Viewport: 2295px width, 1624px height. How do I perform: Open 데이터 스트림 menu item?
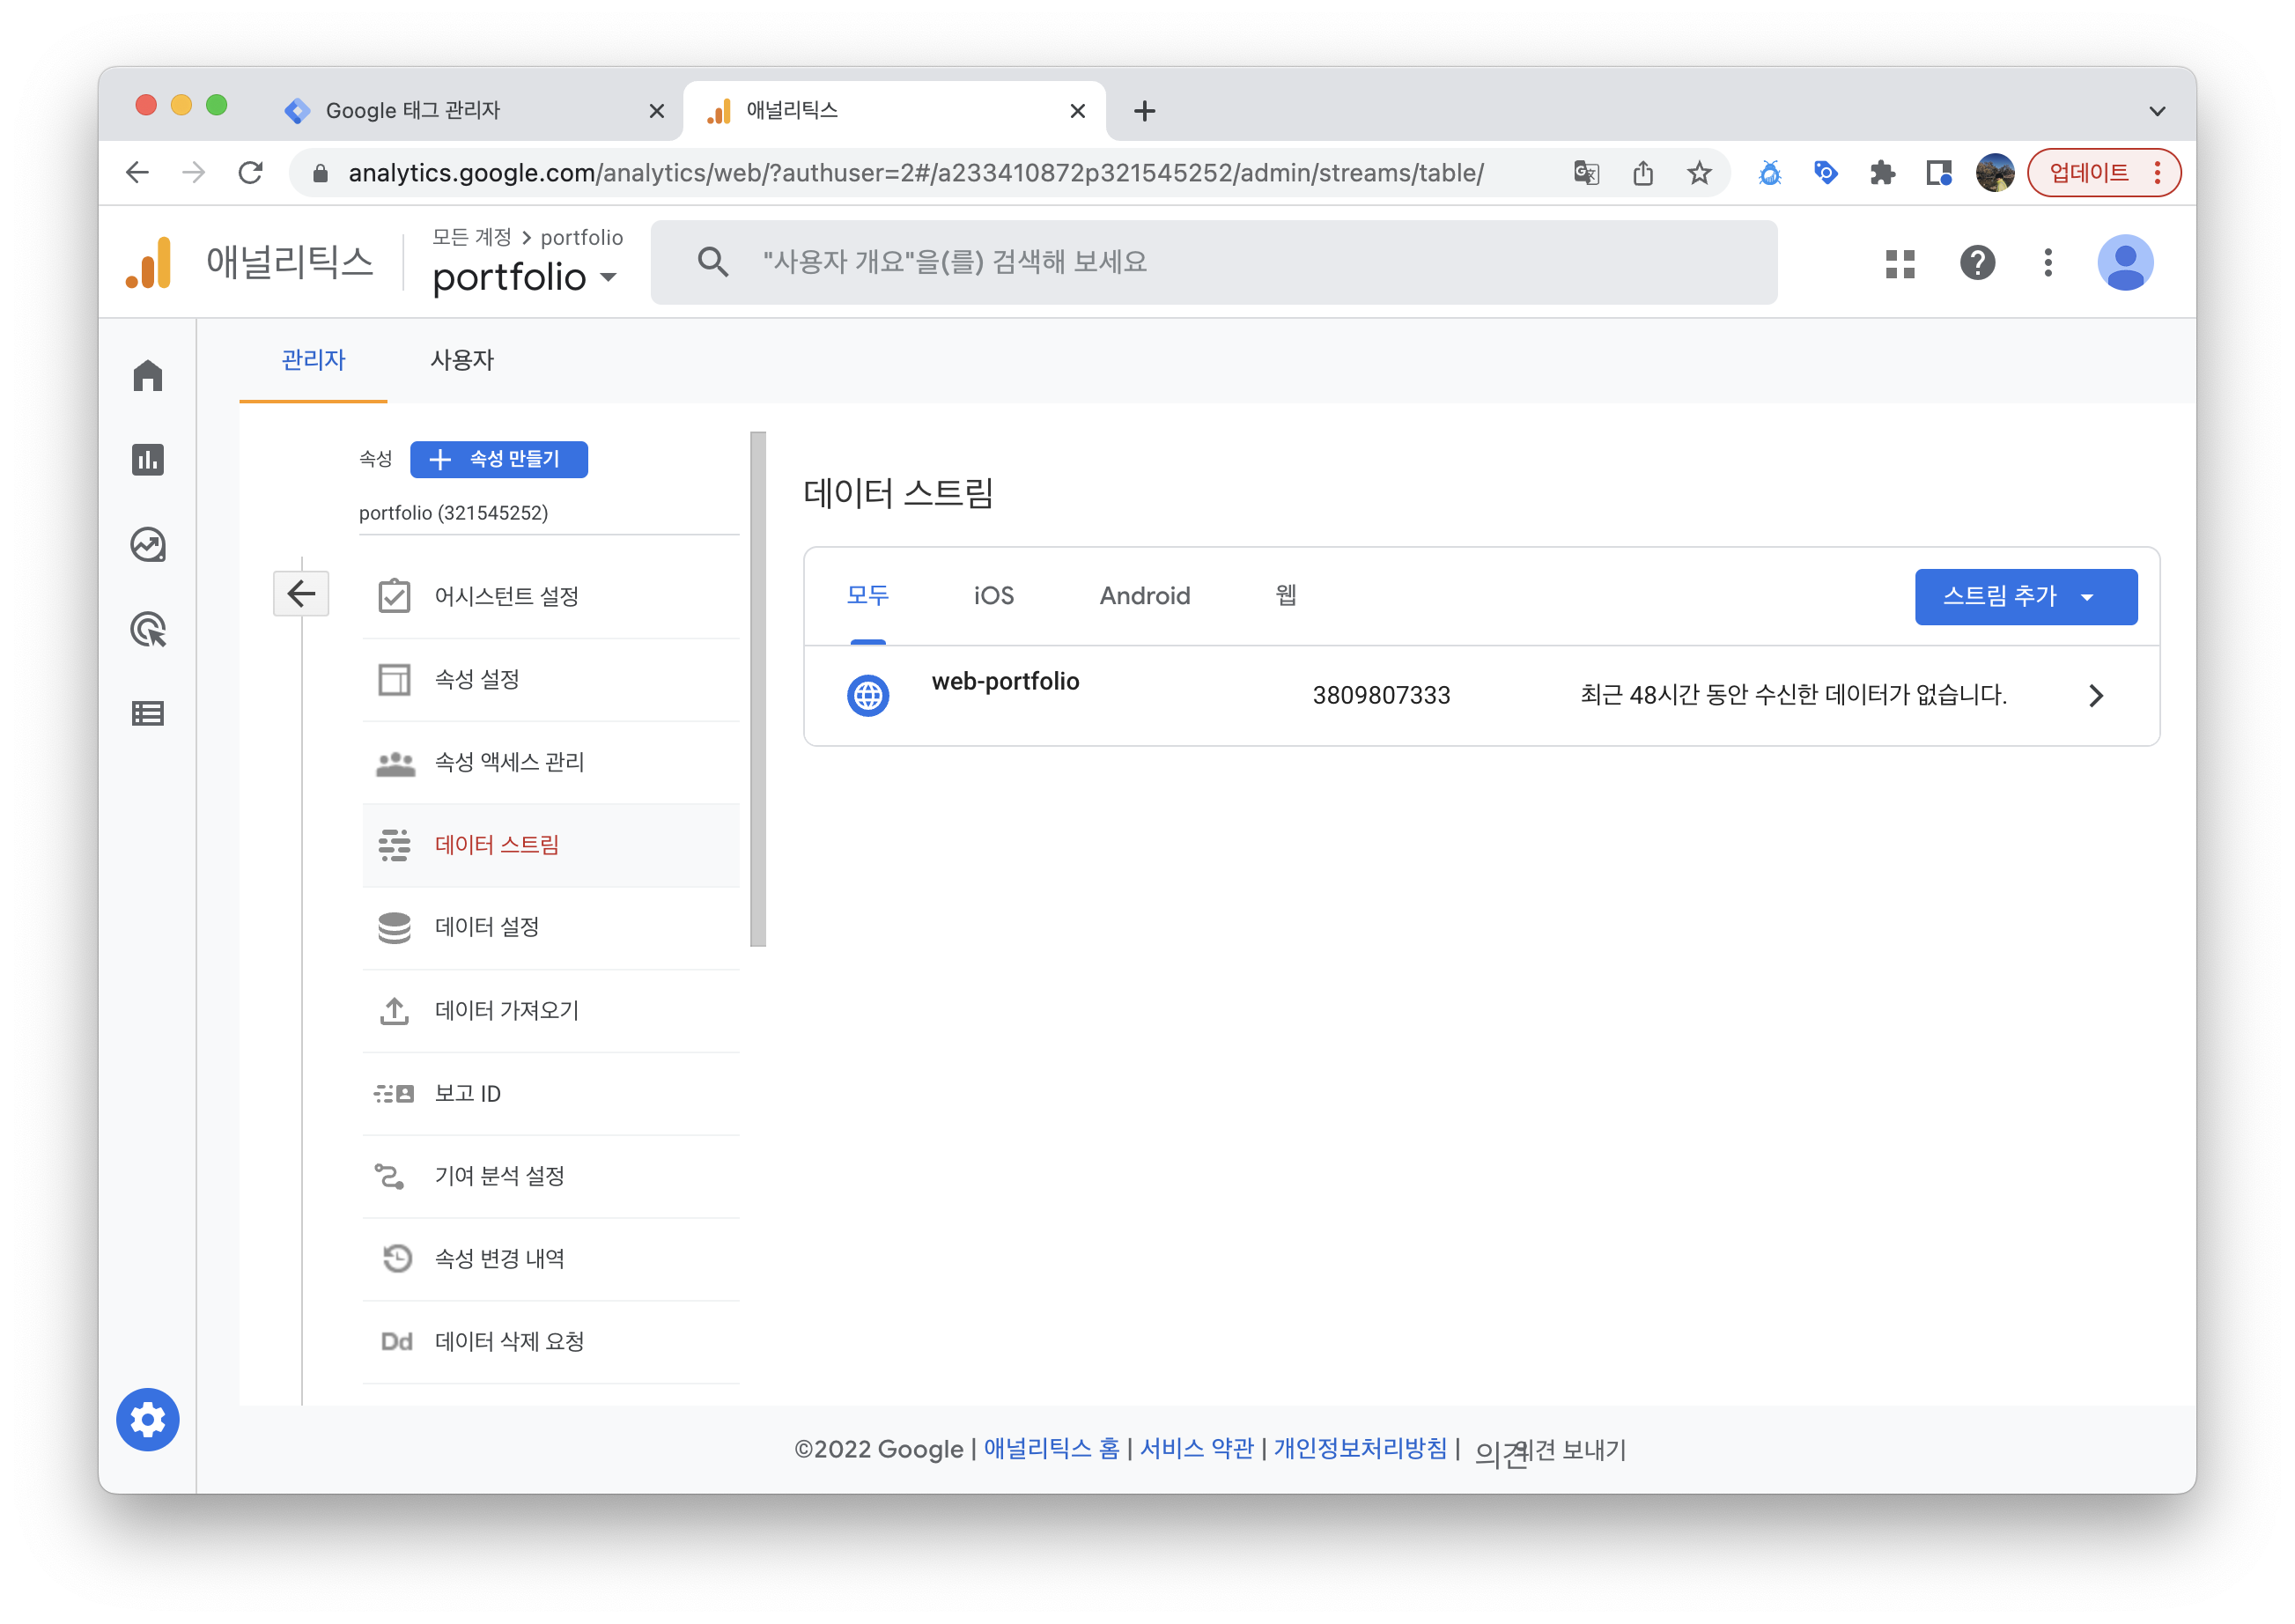551,845
